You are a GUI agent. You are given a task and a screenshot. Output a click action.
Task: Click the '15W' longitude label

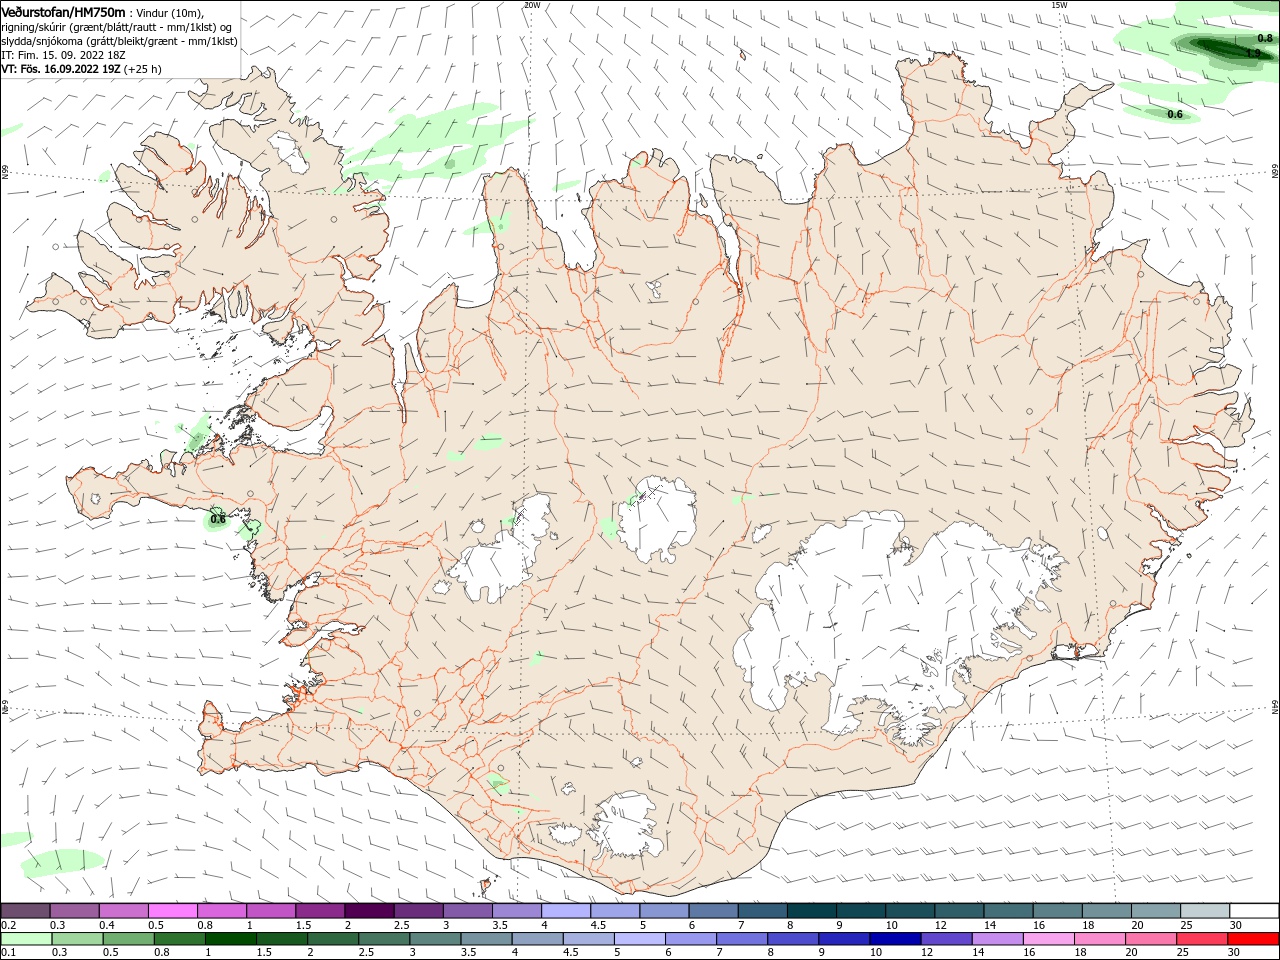[1059, 4]
